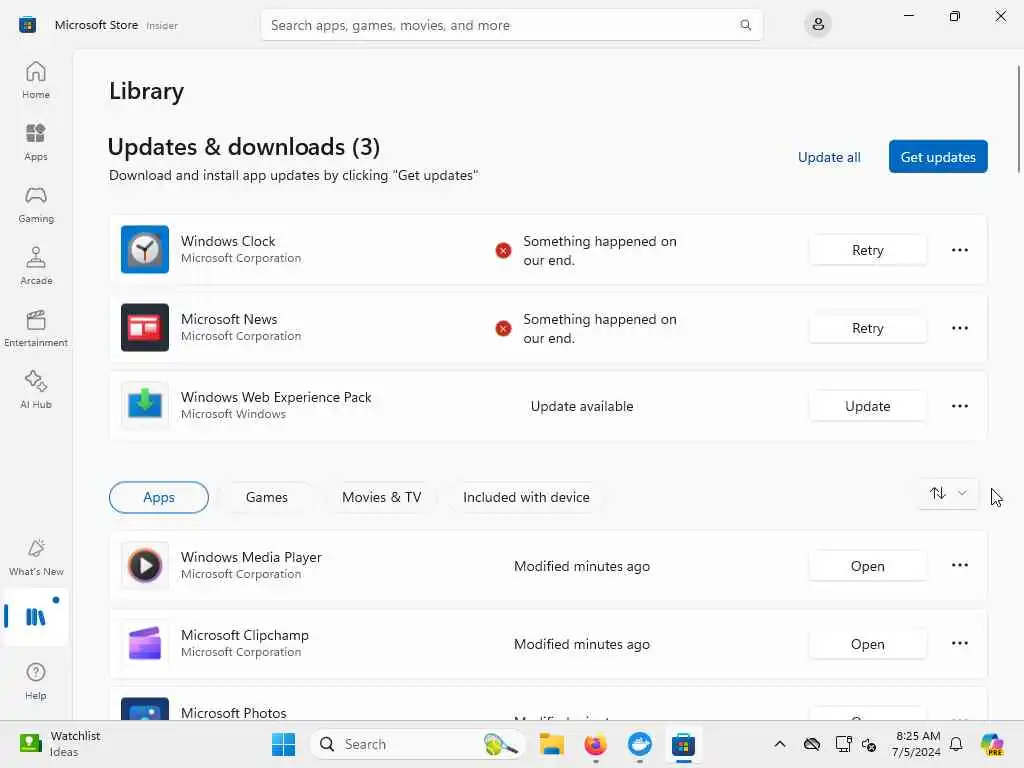Viewport: 1024px width, 768px height.
Task: Retry the Windows Clock update
Action: (867, 250)
